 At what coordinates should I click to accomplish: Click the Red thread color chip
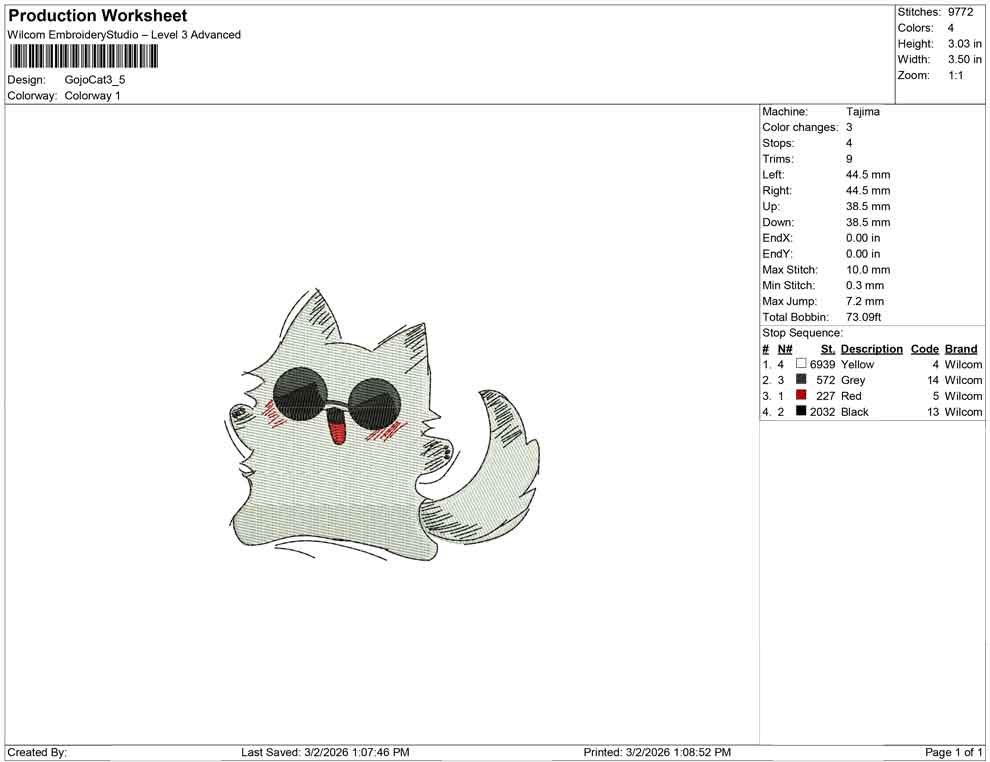coord(799,396)
